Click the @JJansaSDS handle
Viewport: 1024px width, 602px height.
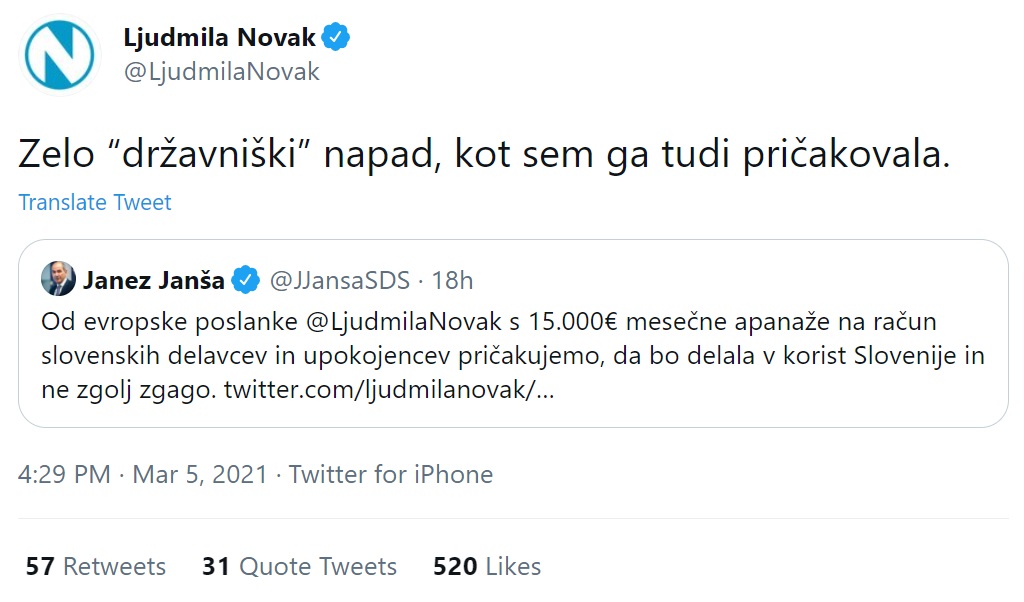pyautogui.click(x=340, y=280)
